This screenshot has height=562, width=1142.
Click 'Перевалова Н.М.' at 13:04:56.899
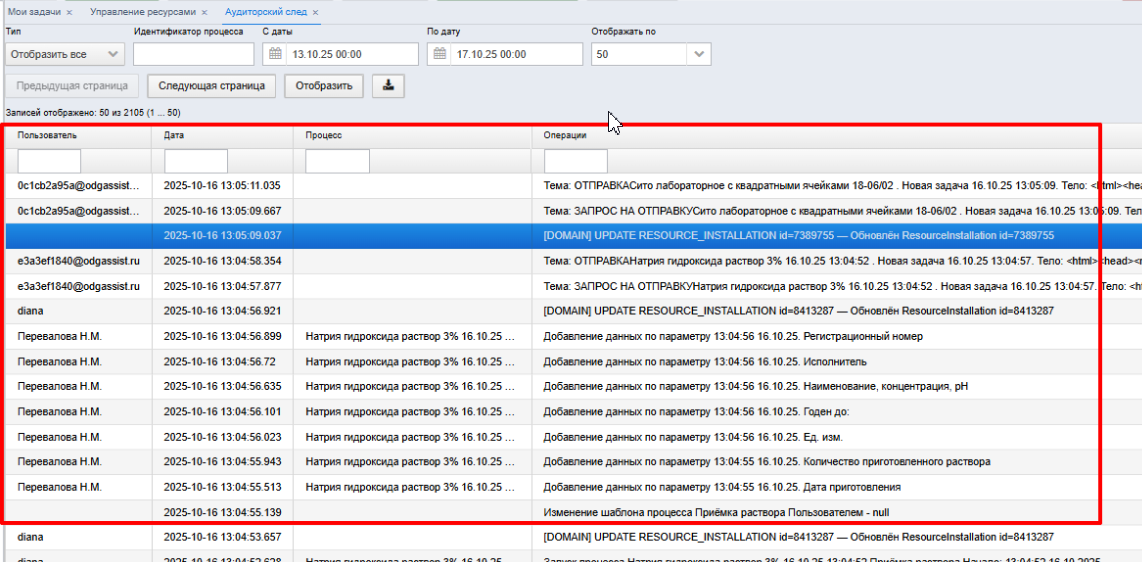click(x=60, y=336)
